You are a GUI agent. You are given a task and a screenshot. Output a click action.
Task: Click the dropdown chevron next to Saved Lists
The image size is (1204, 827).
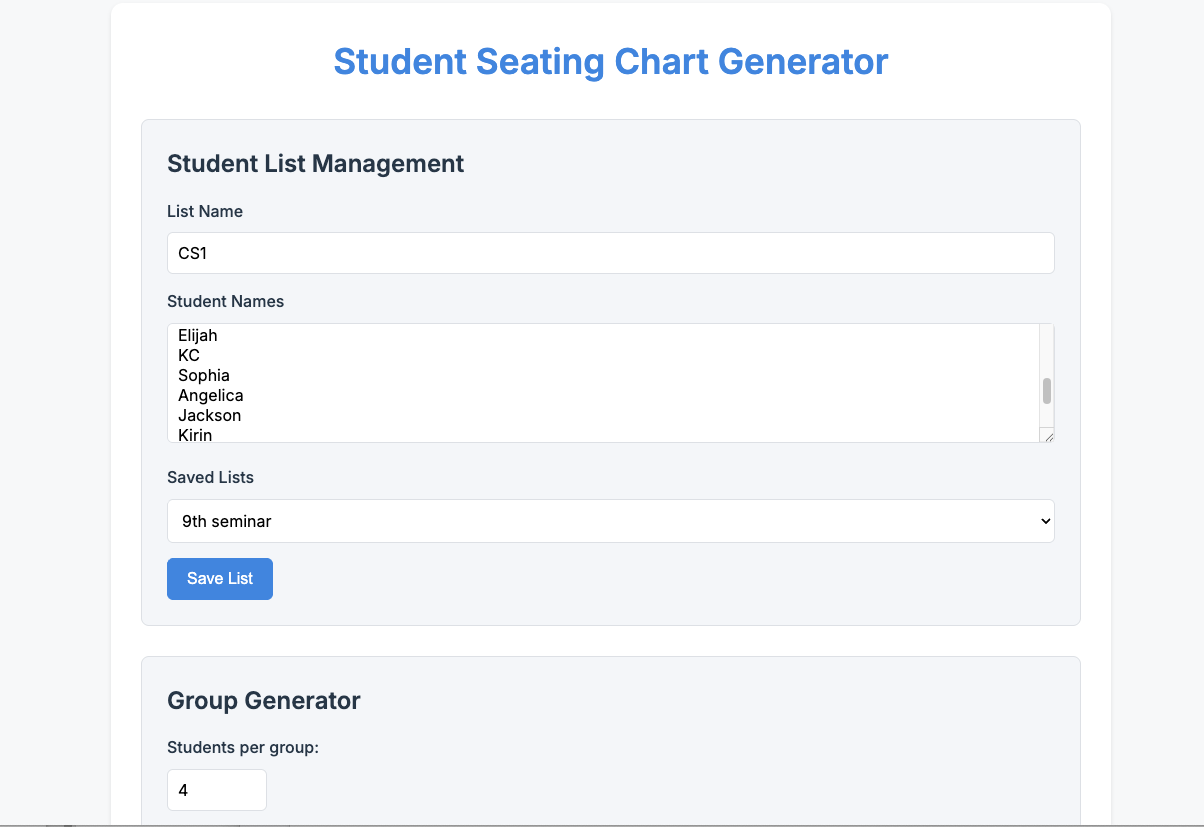point(1043,521)
